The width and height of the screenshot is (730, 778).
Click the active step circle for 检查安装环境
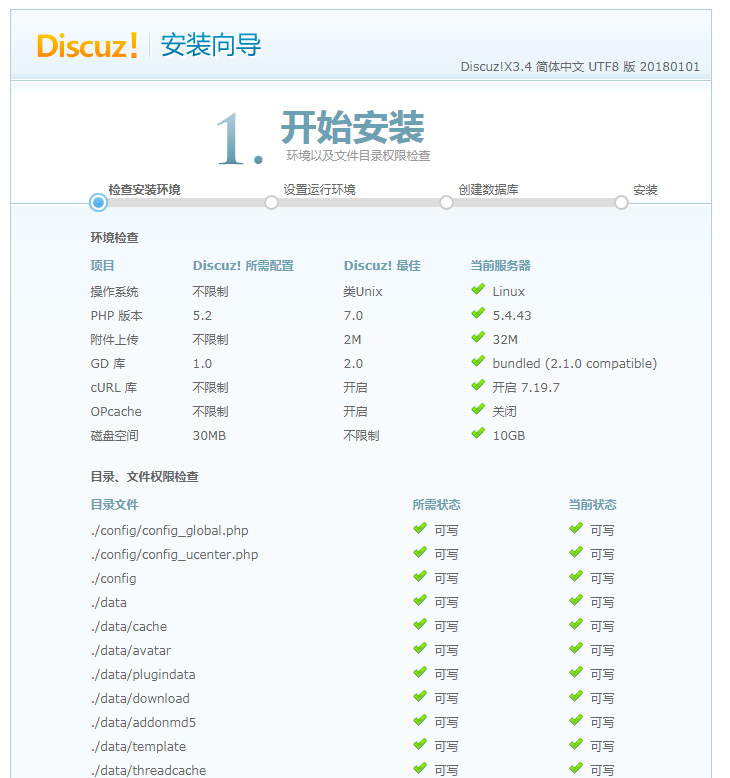tap(98, 202)
